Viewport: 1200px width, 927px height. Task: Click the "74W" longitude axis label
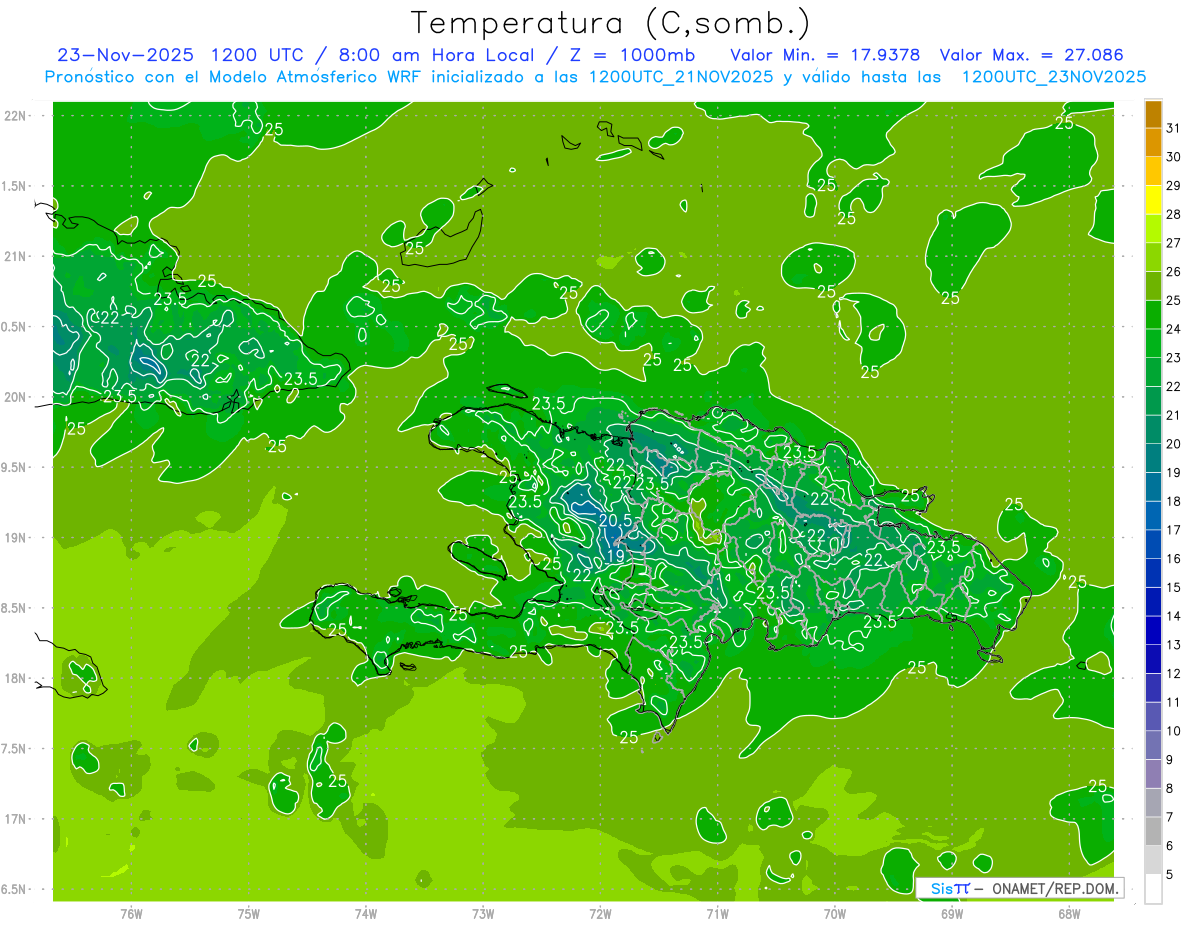366,913
